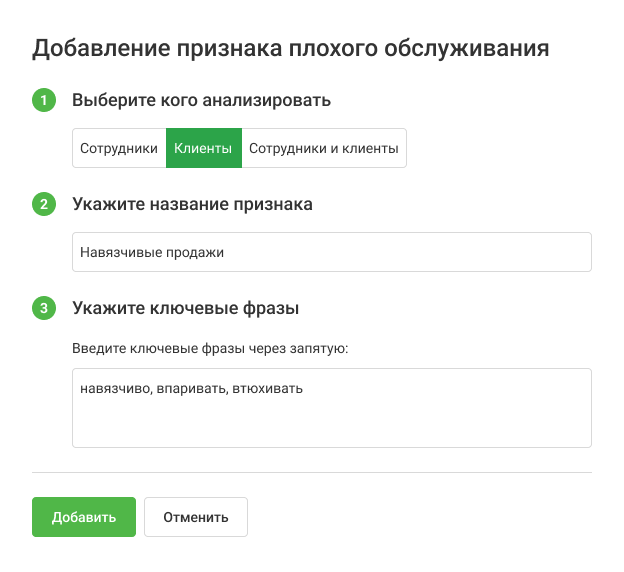This screenshot has height=572, width=624.
Task: Click the green step 2 number badge
Action: 44,204
